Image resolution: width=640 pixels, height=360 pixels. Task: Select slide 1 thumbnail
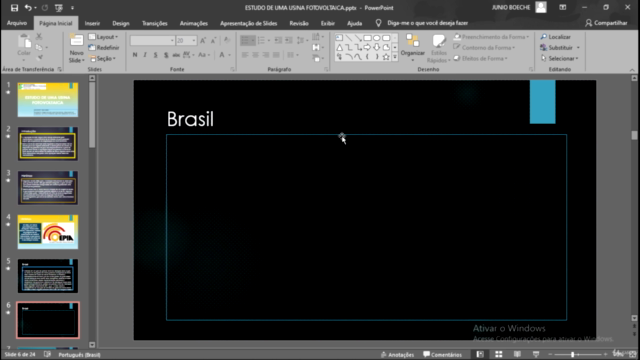click(48, 100)
